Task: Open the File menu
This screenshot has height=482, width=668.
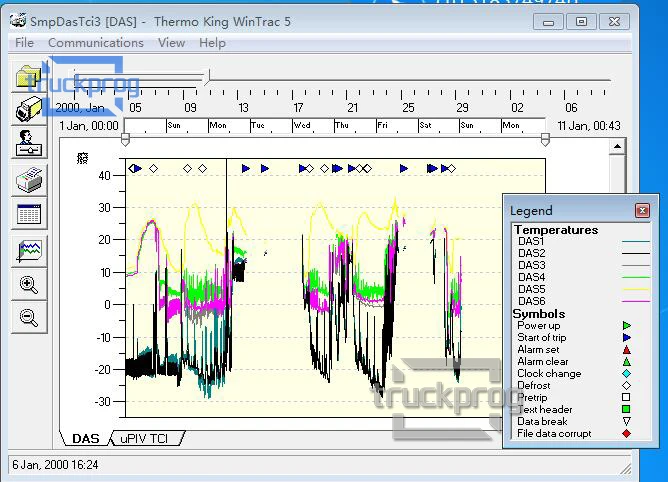Action: tap(24, 43)
